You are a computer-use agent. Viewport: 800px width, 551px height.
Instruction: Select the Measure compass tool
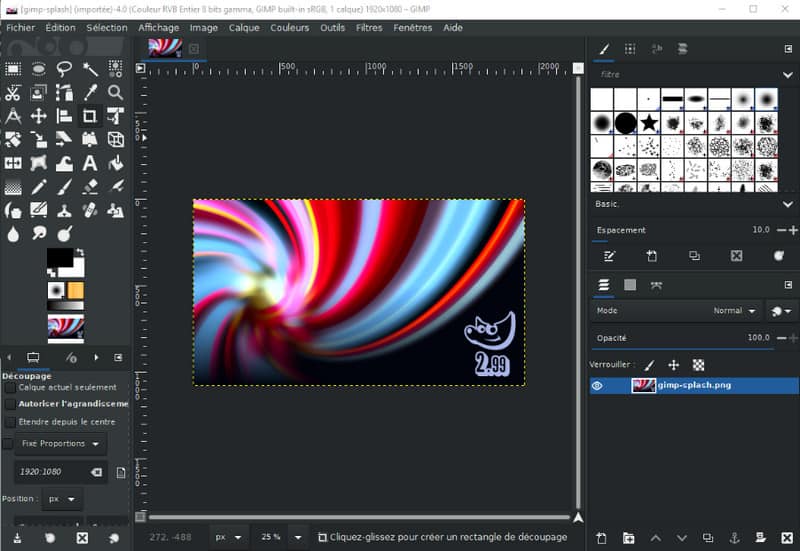pyautogui.click(x=13, y=116)
